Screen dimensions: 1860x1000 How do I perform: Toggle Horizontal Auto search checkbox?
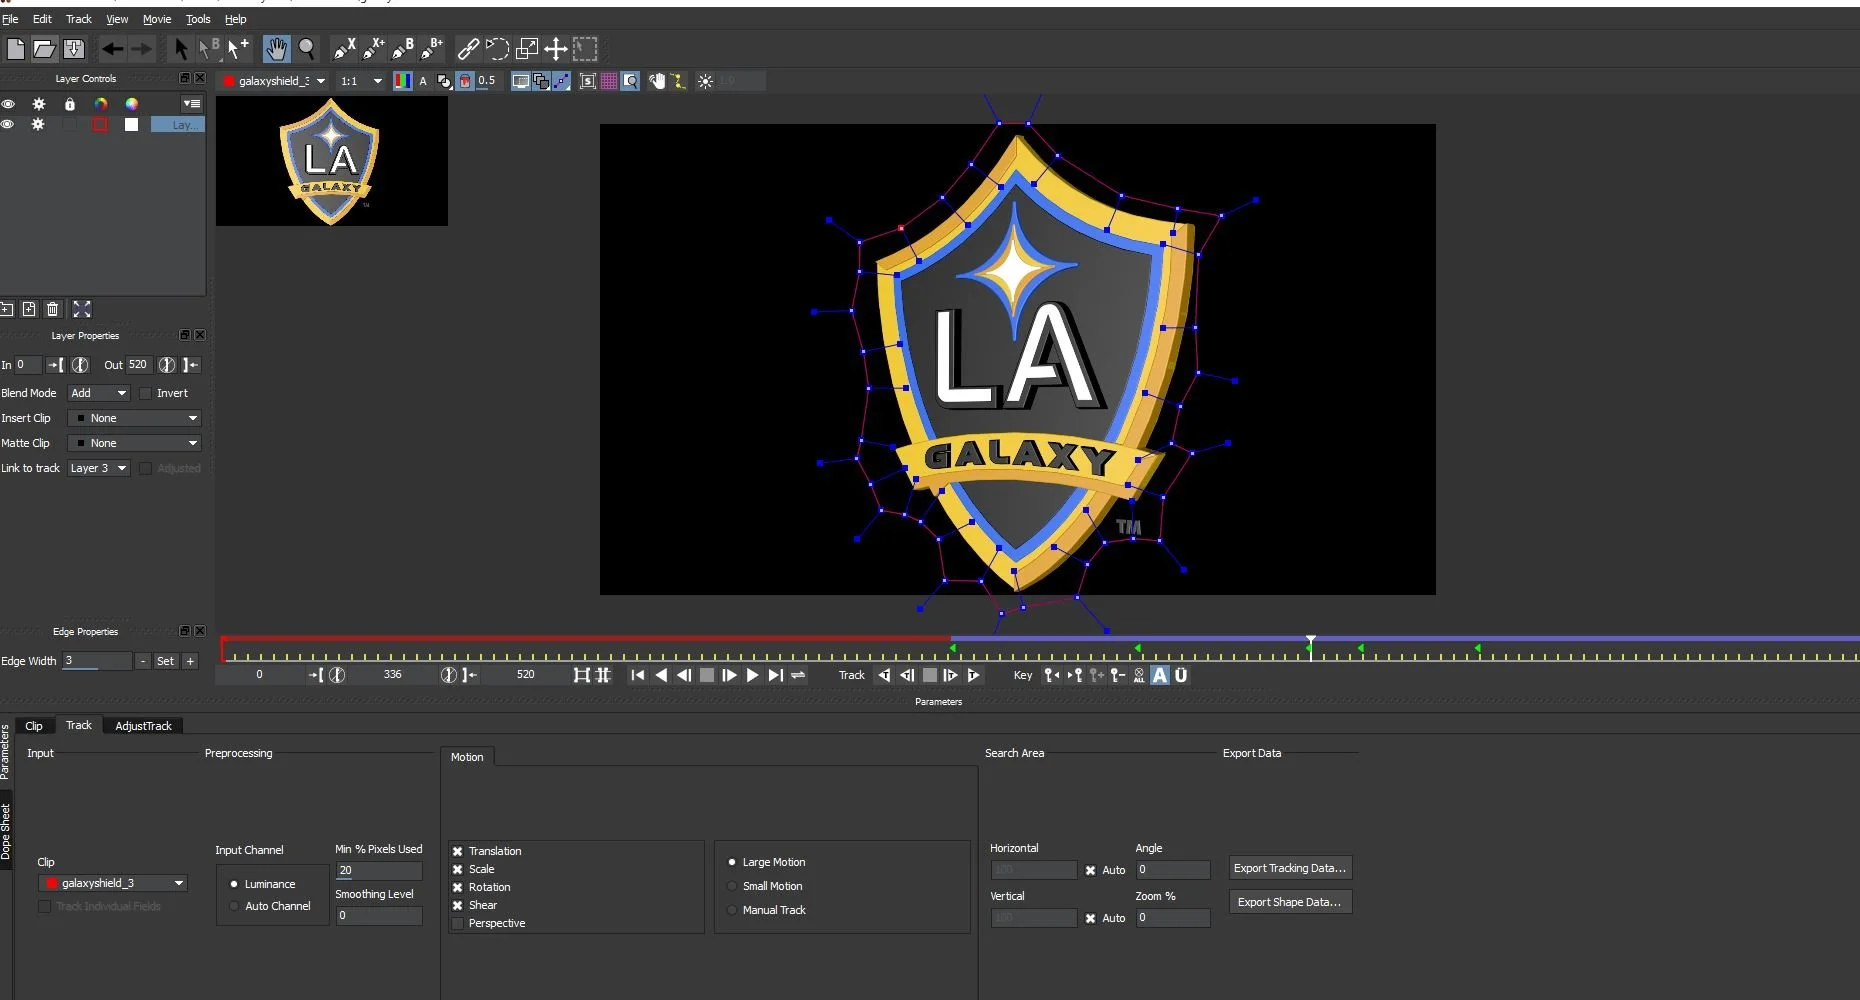[x=1090, y=870]
